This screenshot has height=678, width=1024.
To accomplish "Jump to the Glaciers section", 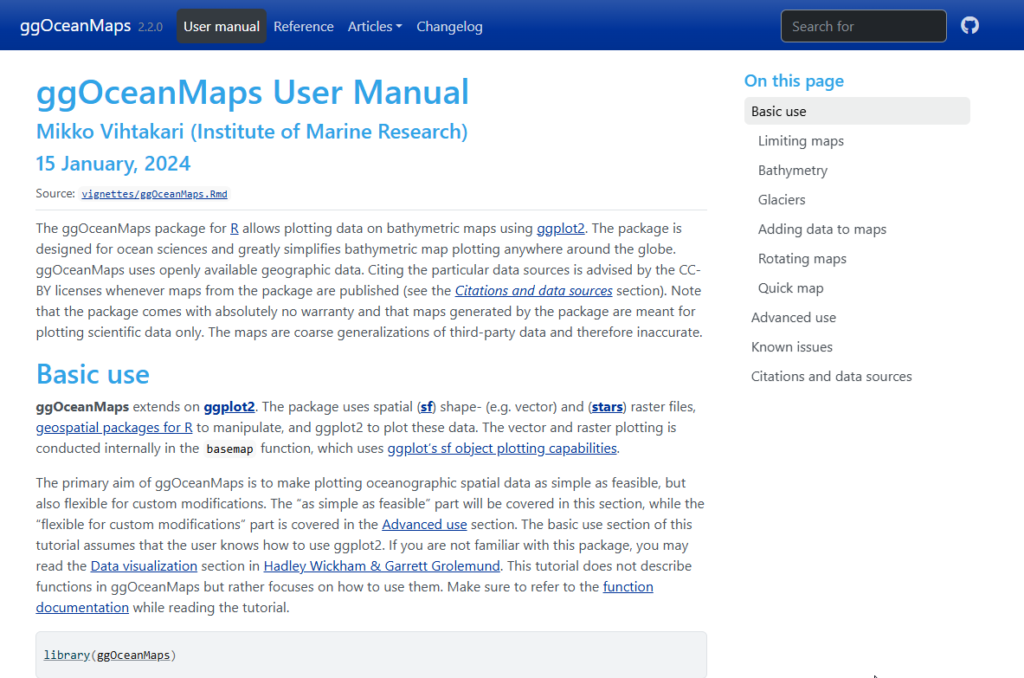I will pos(781,200).
